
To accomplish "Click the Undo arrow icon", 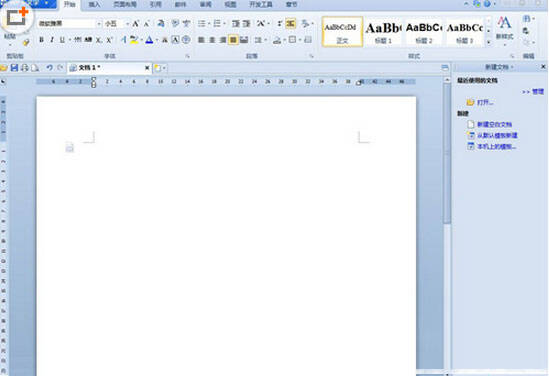I will click(x=49, y=68).
